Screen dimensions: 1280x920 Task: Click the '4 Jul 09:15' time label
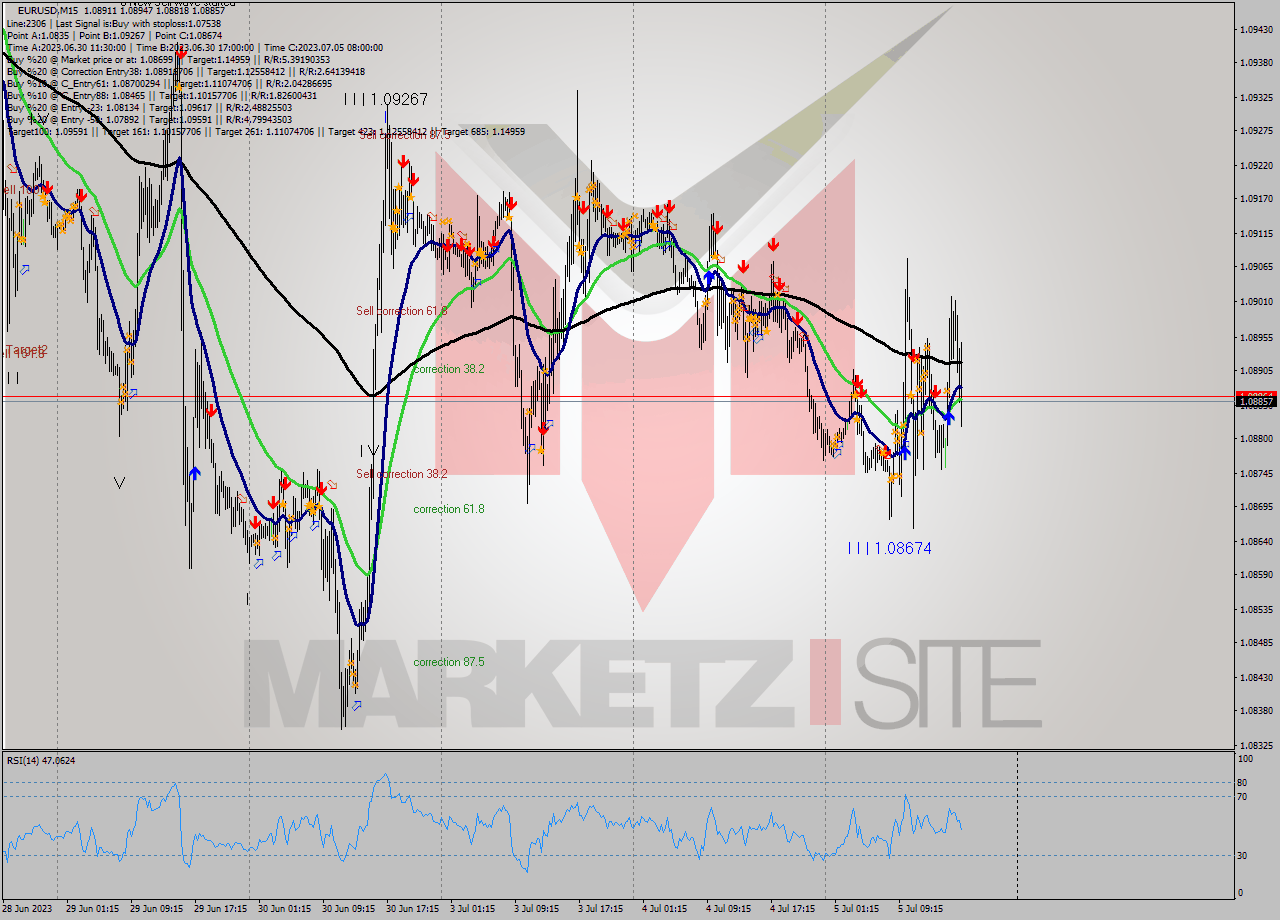click(x=729, y=909)
